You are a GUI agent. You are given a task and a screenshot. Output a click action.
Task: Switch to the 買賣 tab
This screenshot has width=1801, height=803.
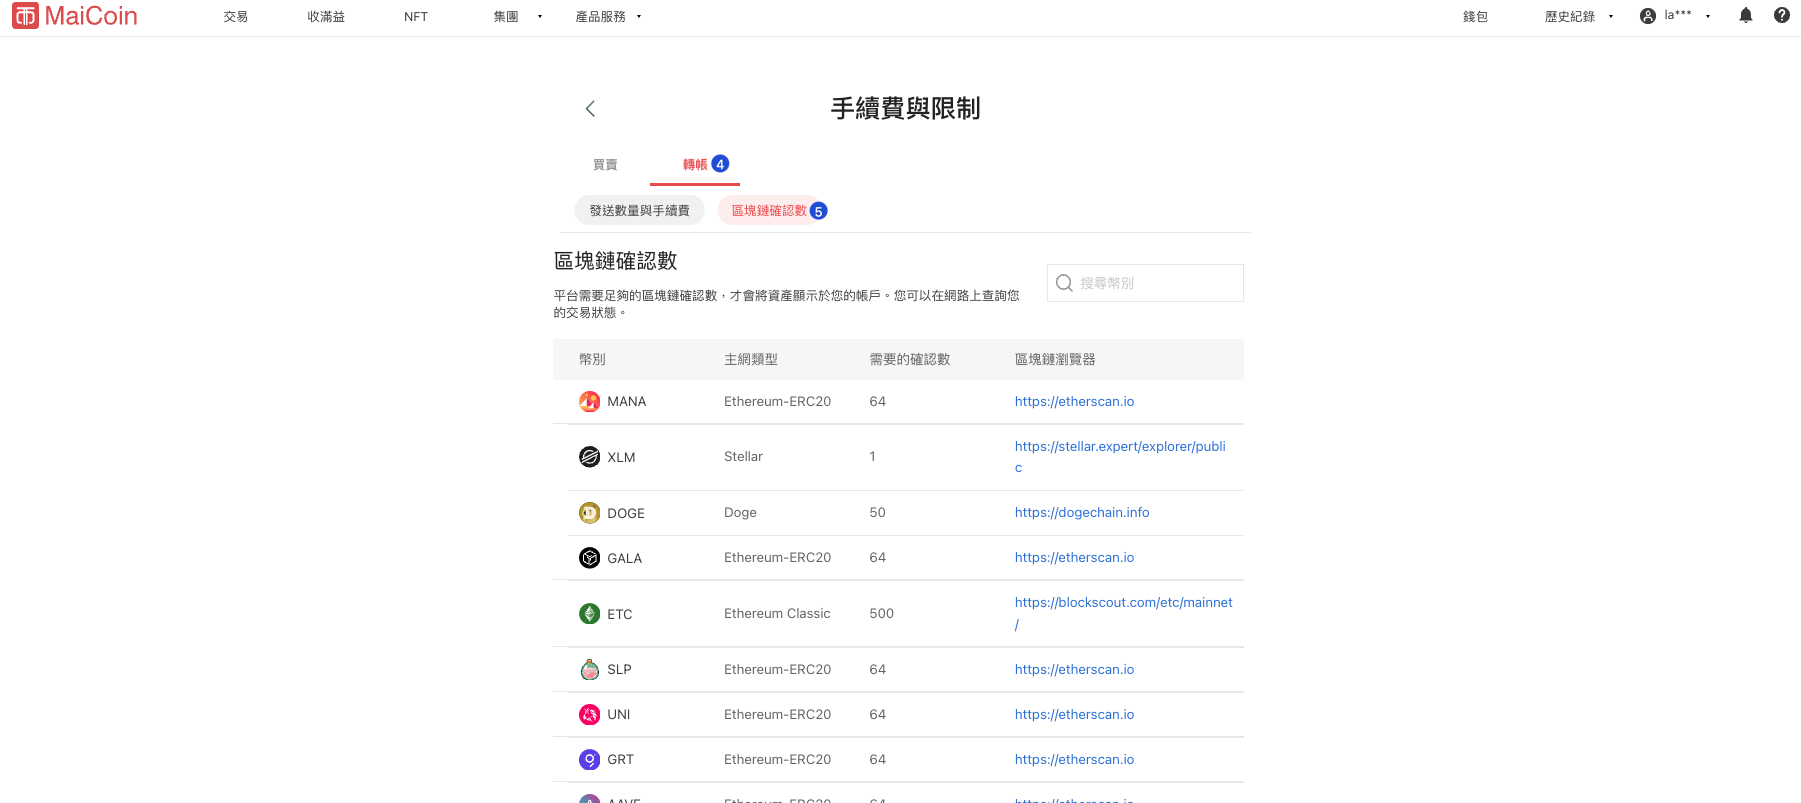point(605,165)
